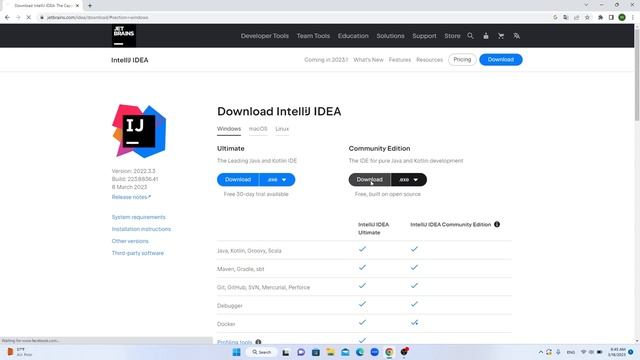Open the Support menu

[x=424, y=36]
